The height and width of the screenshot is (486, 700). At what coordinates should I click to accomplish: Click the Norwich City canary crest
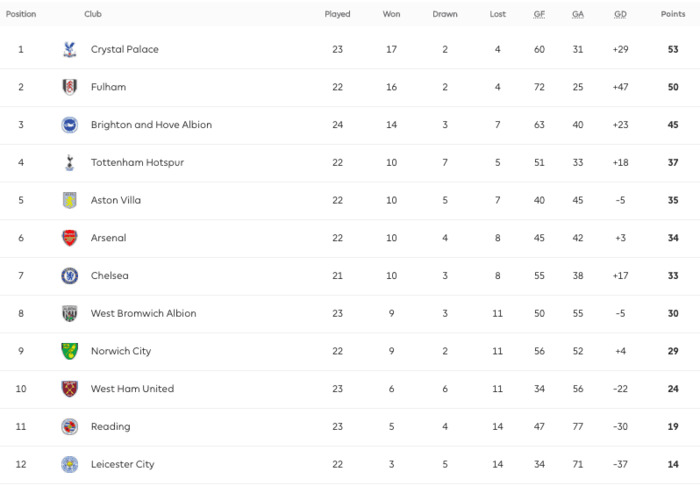70,351
